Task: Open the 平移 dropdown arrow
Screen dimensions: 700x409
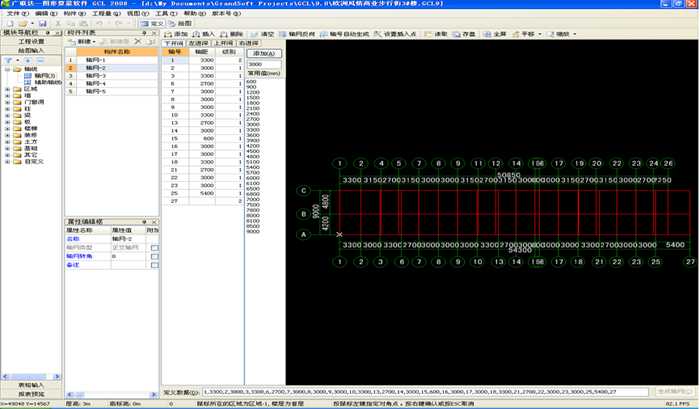Action: pyautogui.click(x=540, y=34)
